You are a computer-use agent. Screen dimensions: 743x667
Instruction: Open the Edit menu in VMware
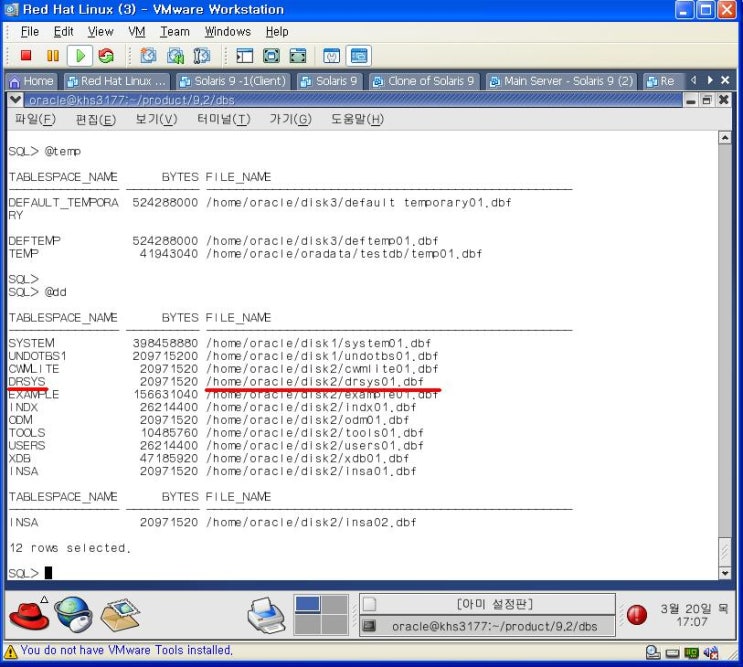[63, 32]
